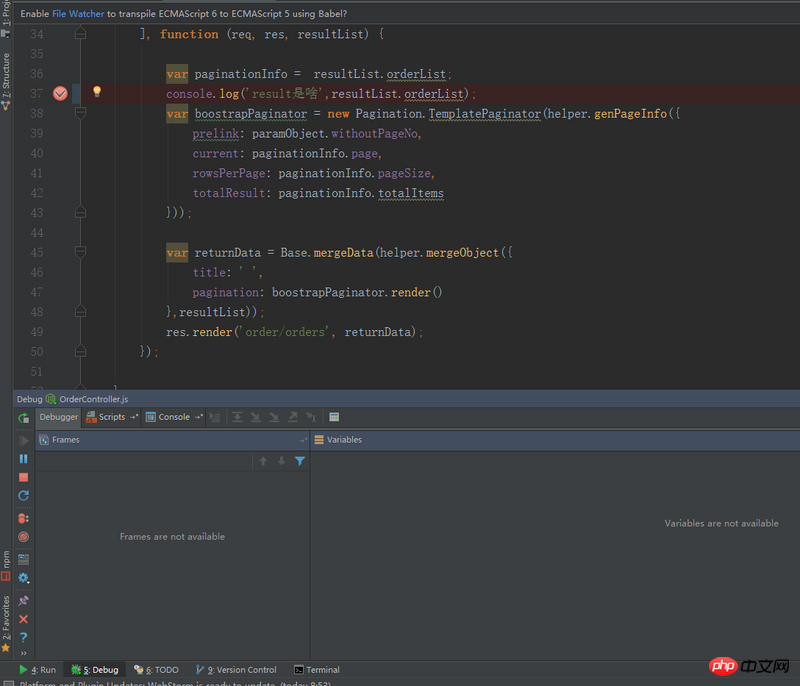Screen dimensions: 800x686
Task: Click the fold marker on line 34
Action: [x=81, y=34]
